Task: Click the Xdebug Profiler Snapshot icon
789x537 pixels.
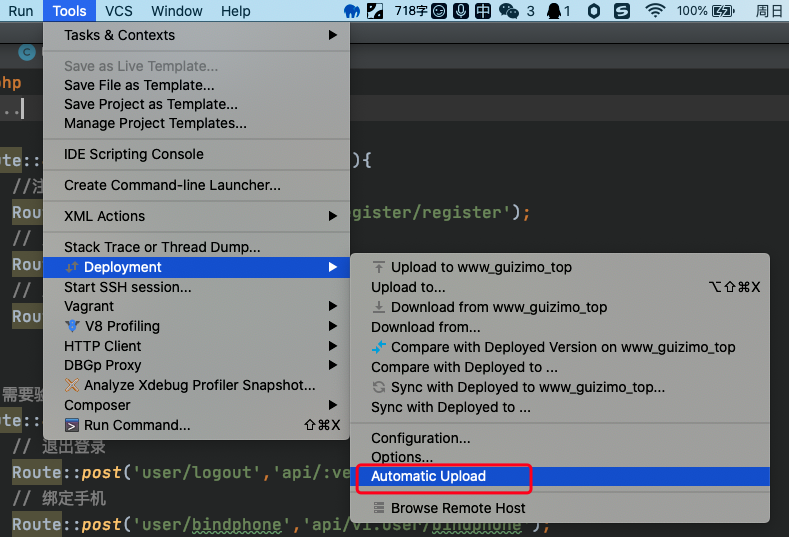Action: (72, 385)
